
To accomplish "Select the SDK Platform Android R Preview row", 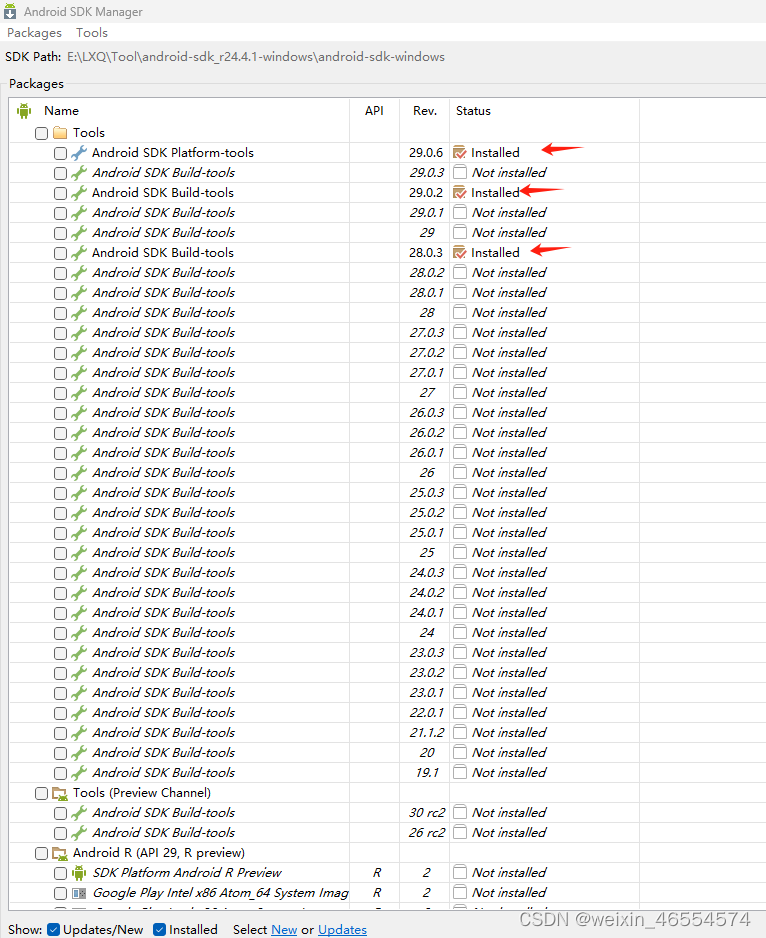I will click(x=187, y=873).
